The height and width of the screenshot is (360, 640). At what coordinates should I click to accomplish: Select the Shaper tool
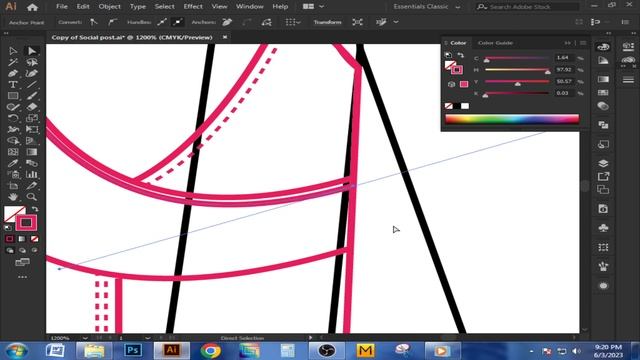point(13,107)
